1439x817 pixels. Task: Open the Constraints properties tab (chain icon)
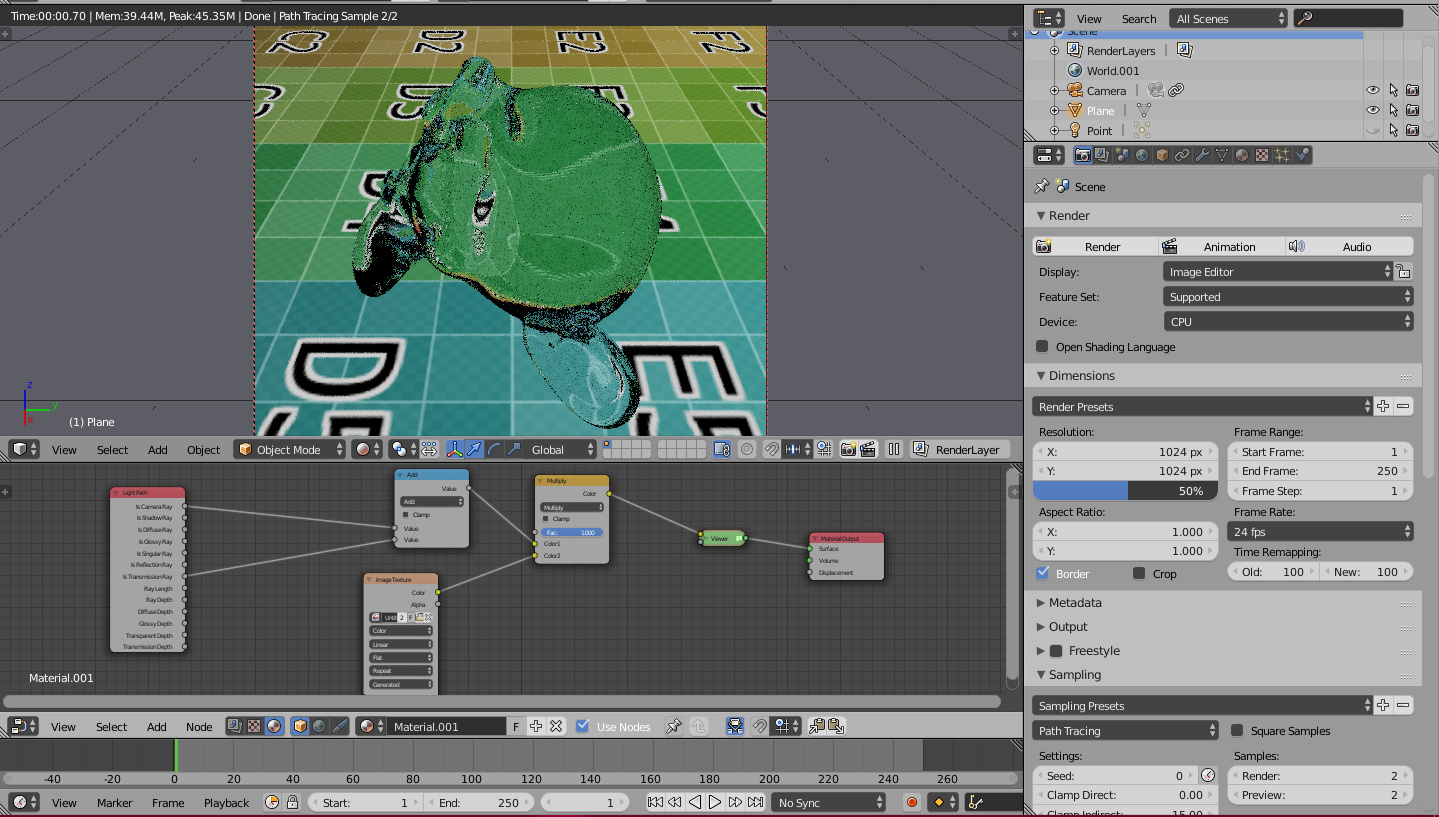pyautogui.click(x=1181, y=155)
